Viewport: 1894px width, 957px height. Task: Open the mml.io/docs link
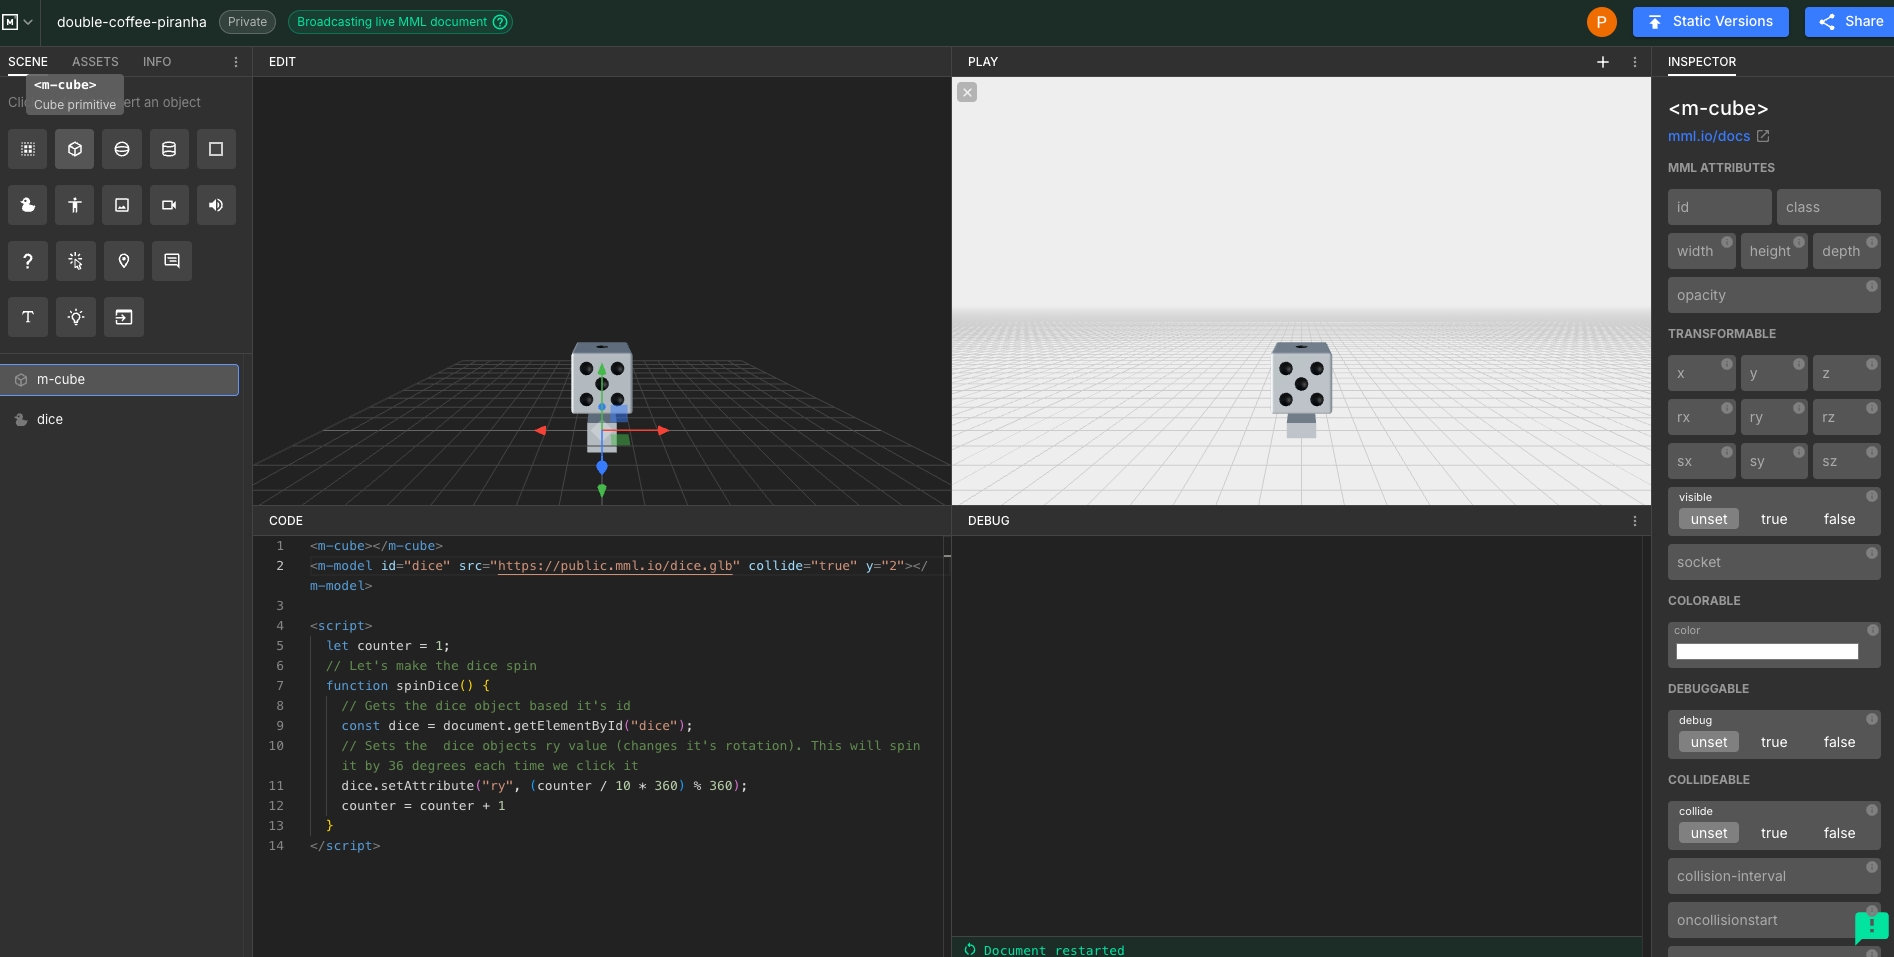coord(1709,136)
